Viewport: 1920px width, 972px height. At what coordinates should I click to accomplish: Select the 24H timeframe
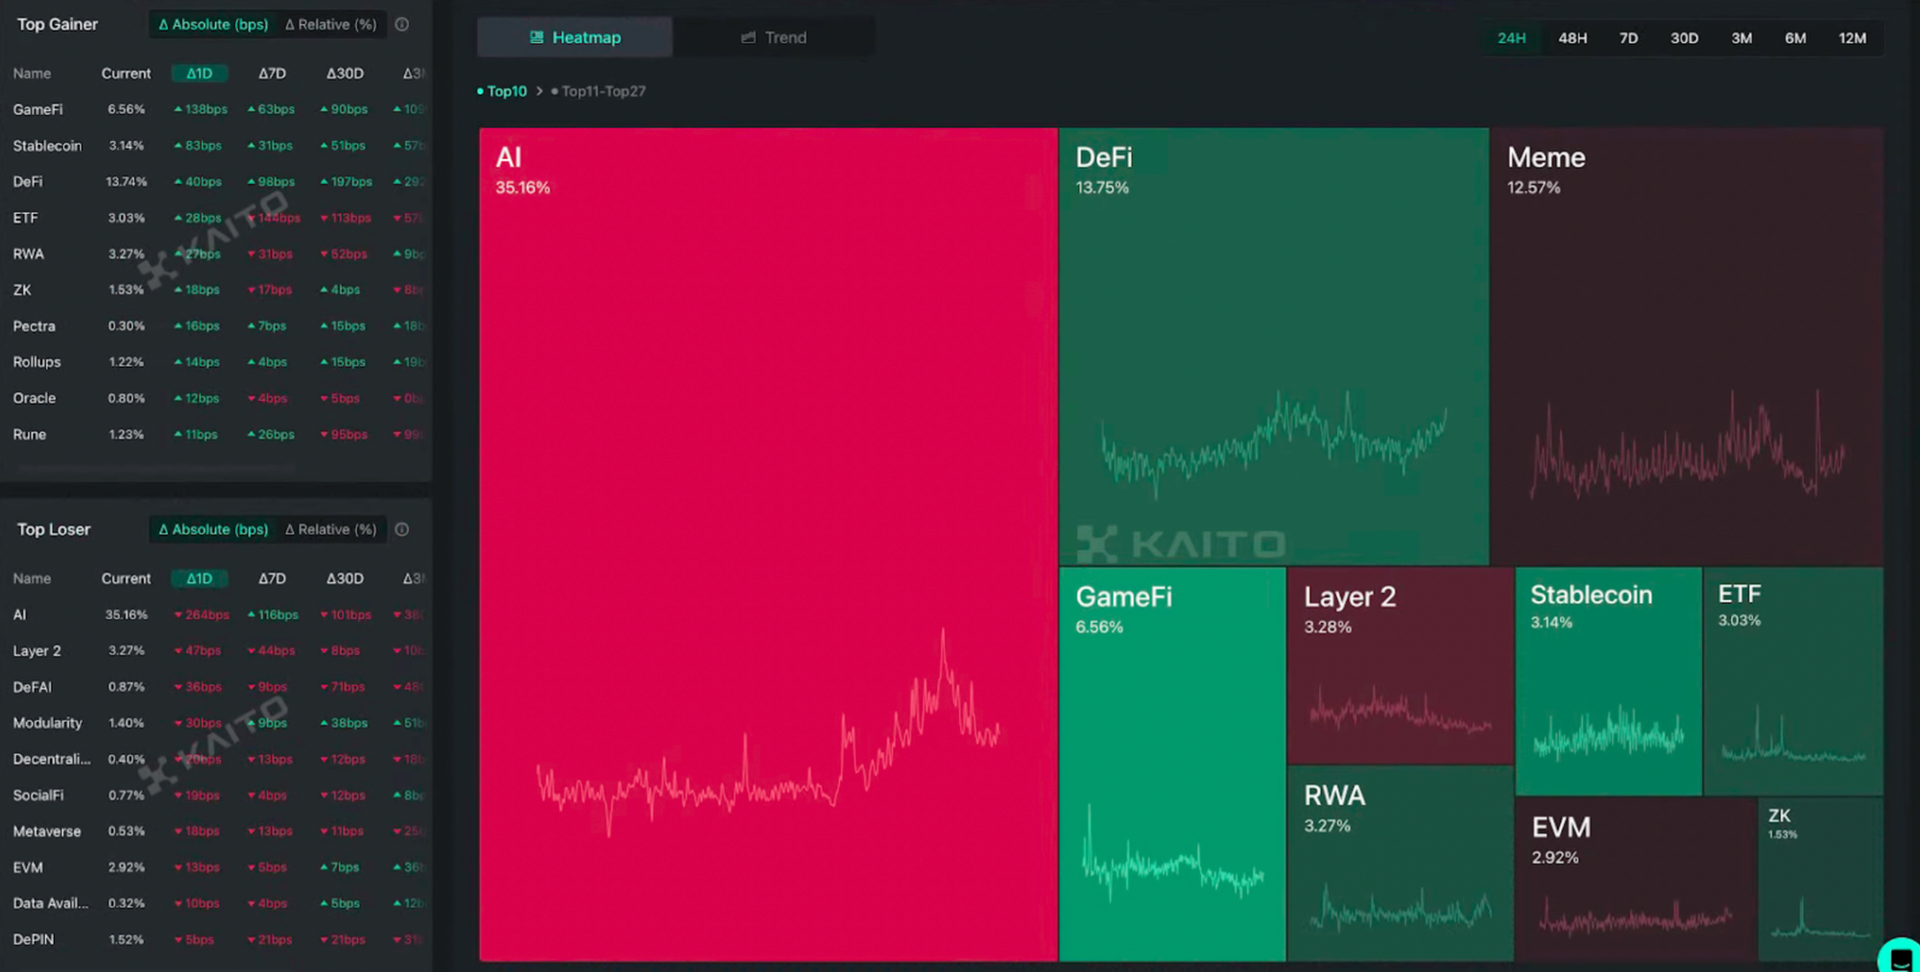[x=1511, y=38]
